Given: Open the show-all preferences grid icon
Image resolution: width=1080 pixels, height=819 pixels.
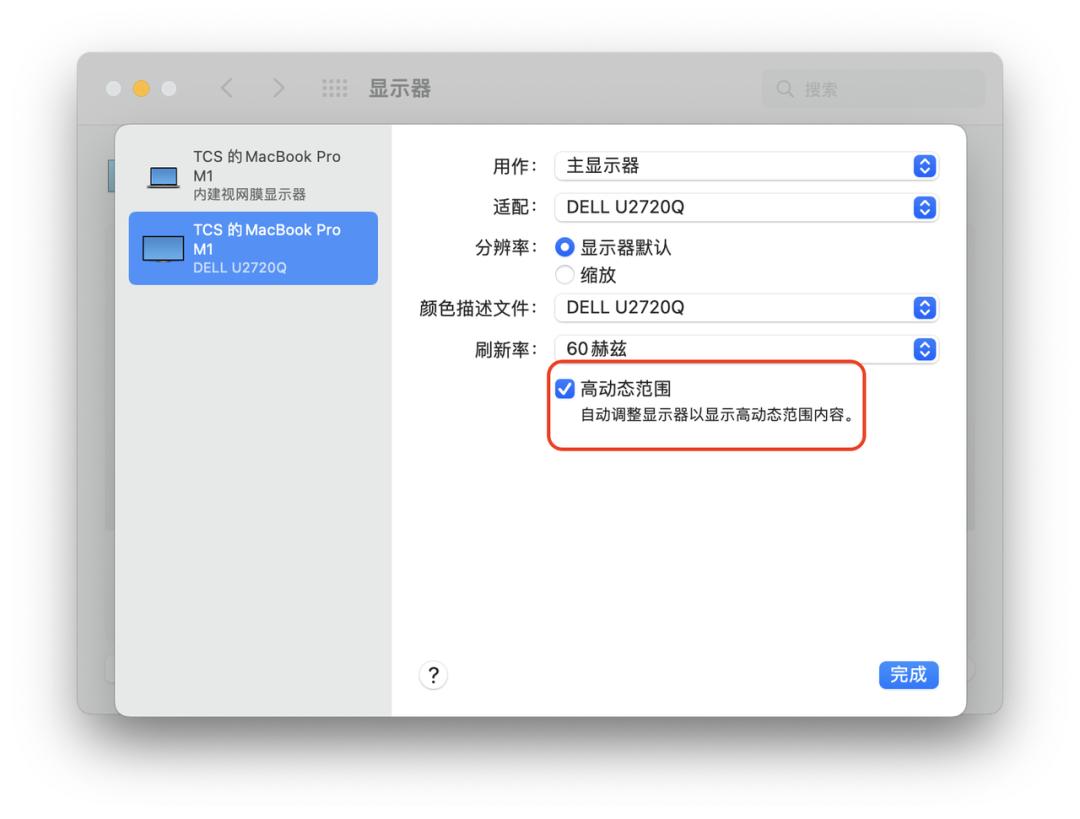Looking at the screenshot, I should (x=335, y=88).
